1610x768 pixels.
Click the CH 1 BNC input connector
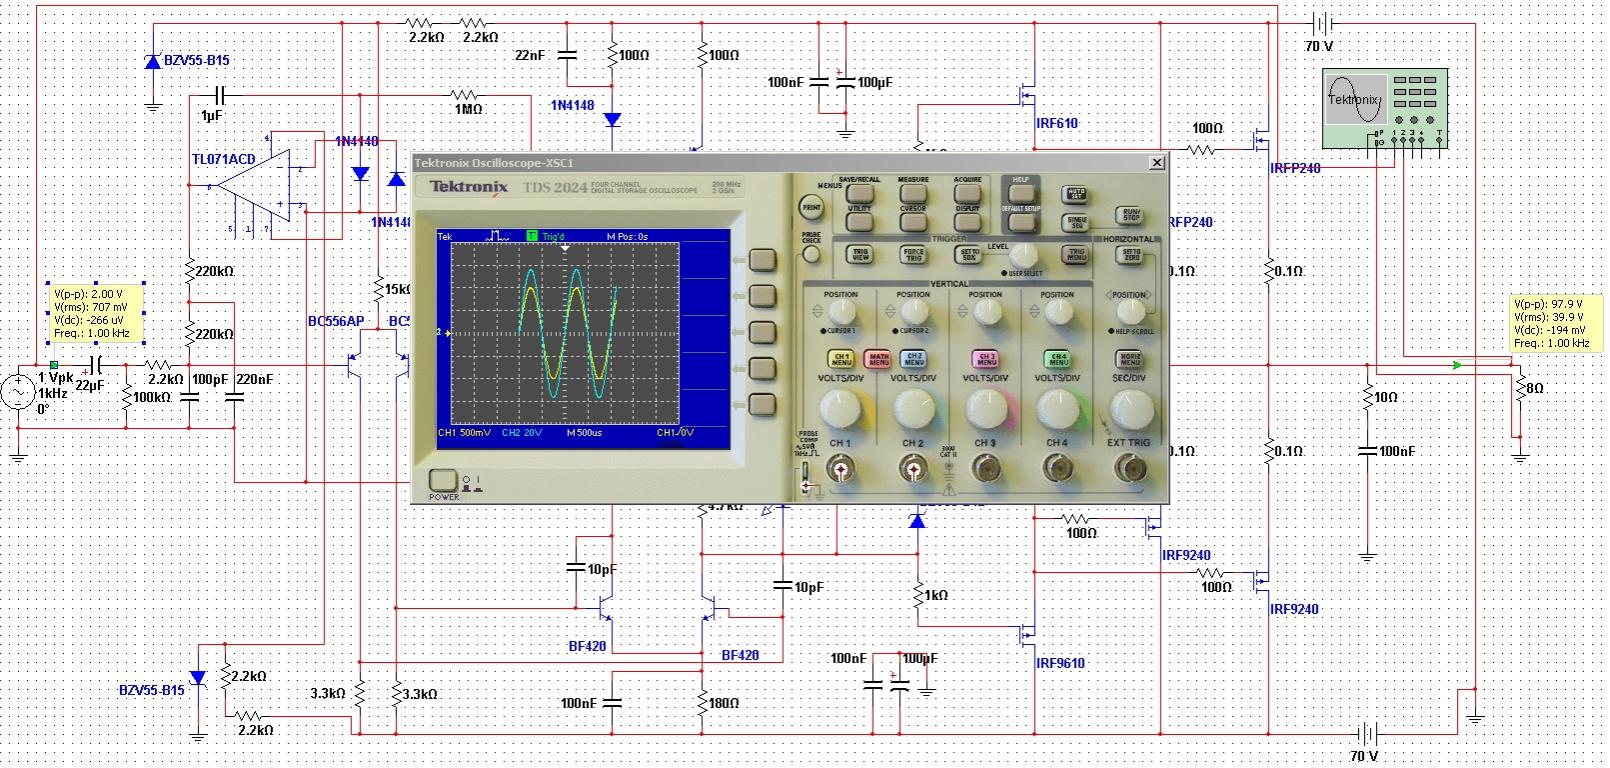coord(841,467)
